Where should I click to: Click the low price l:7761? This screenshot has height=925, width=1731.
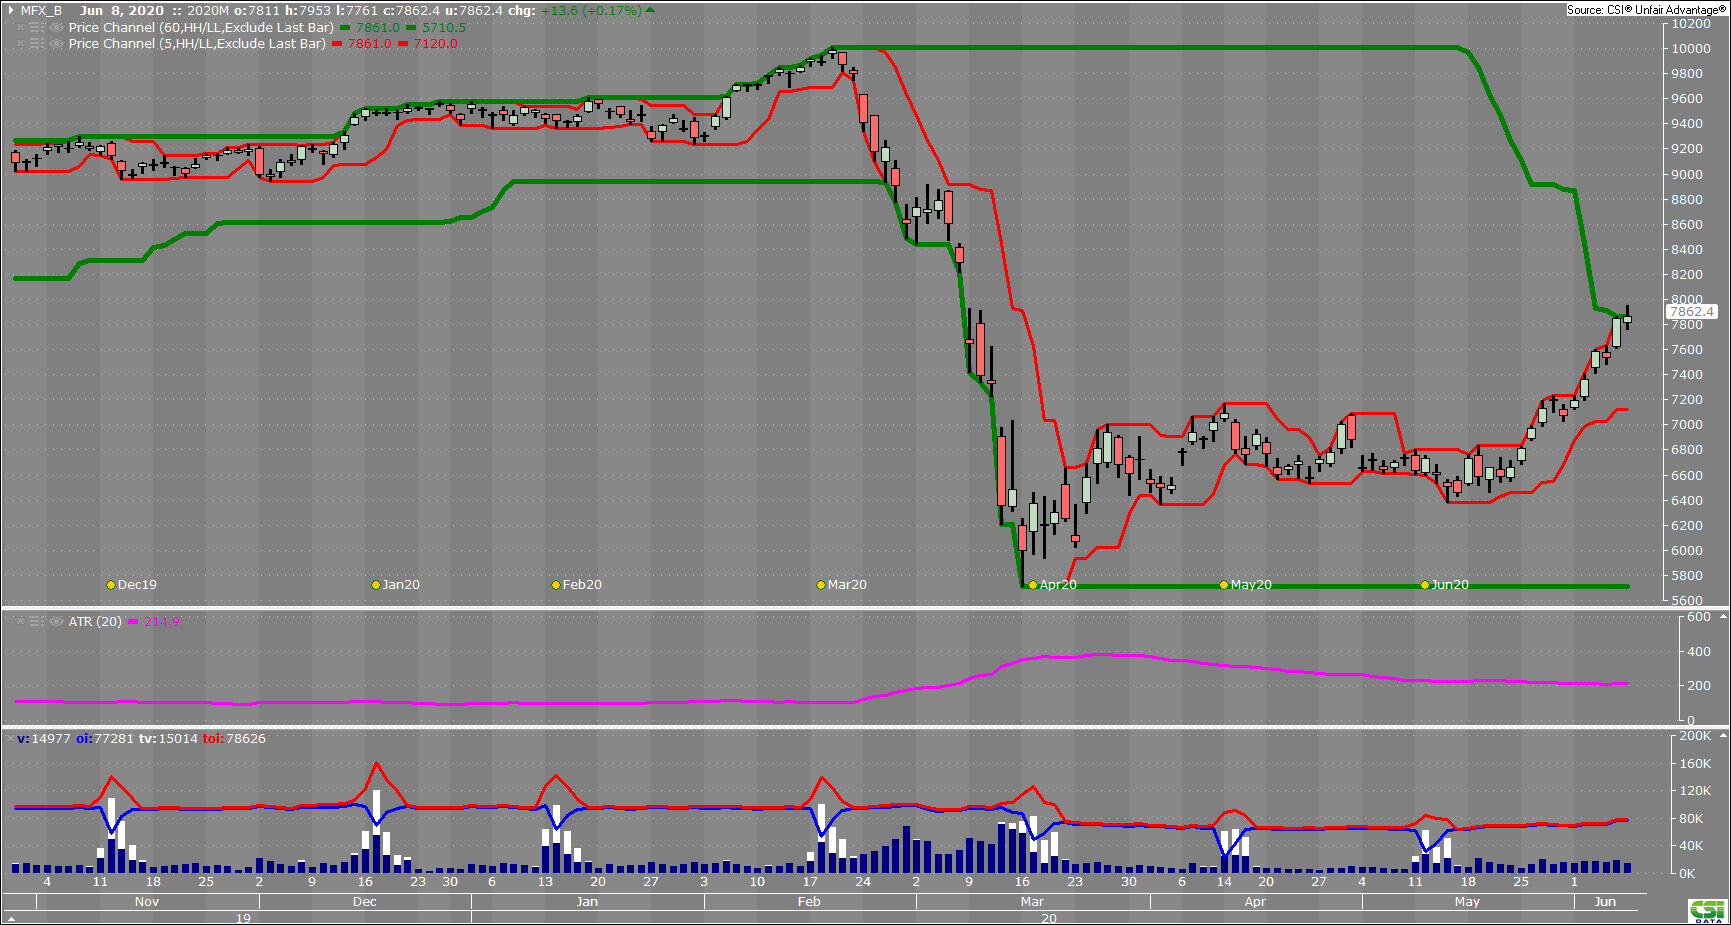357,11
